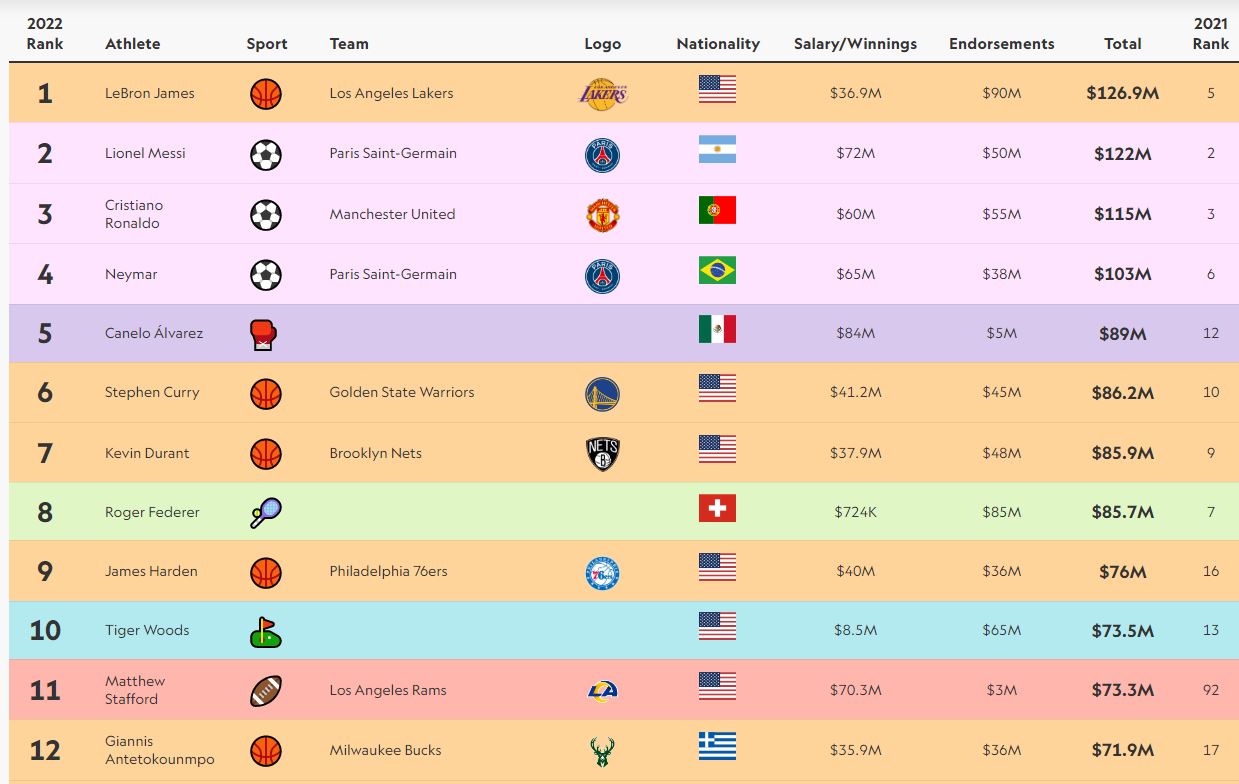Select the Paris Saint-Germain team in Neymar's row
Screen dimensions: 1239x784
tap(393, 274)
